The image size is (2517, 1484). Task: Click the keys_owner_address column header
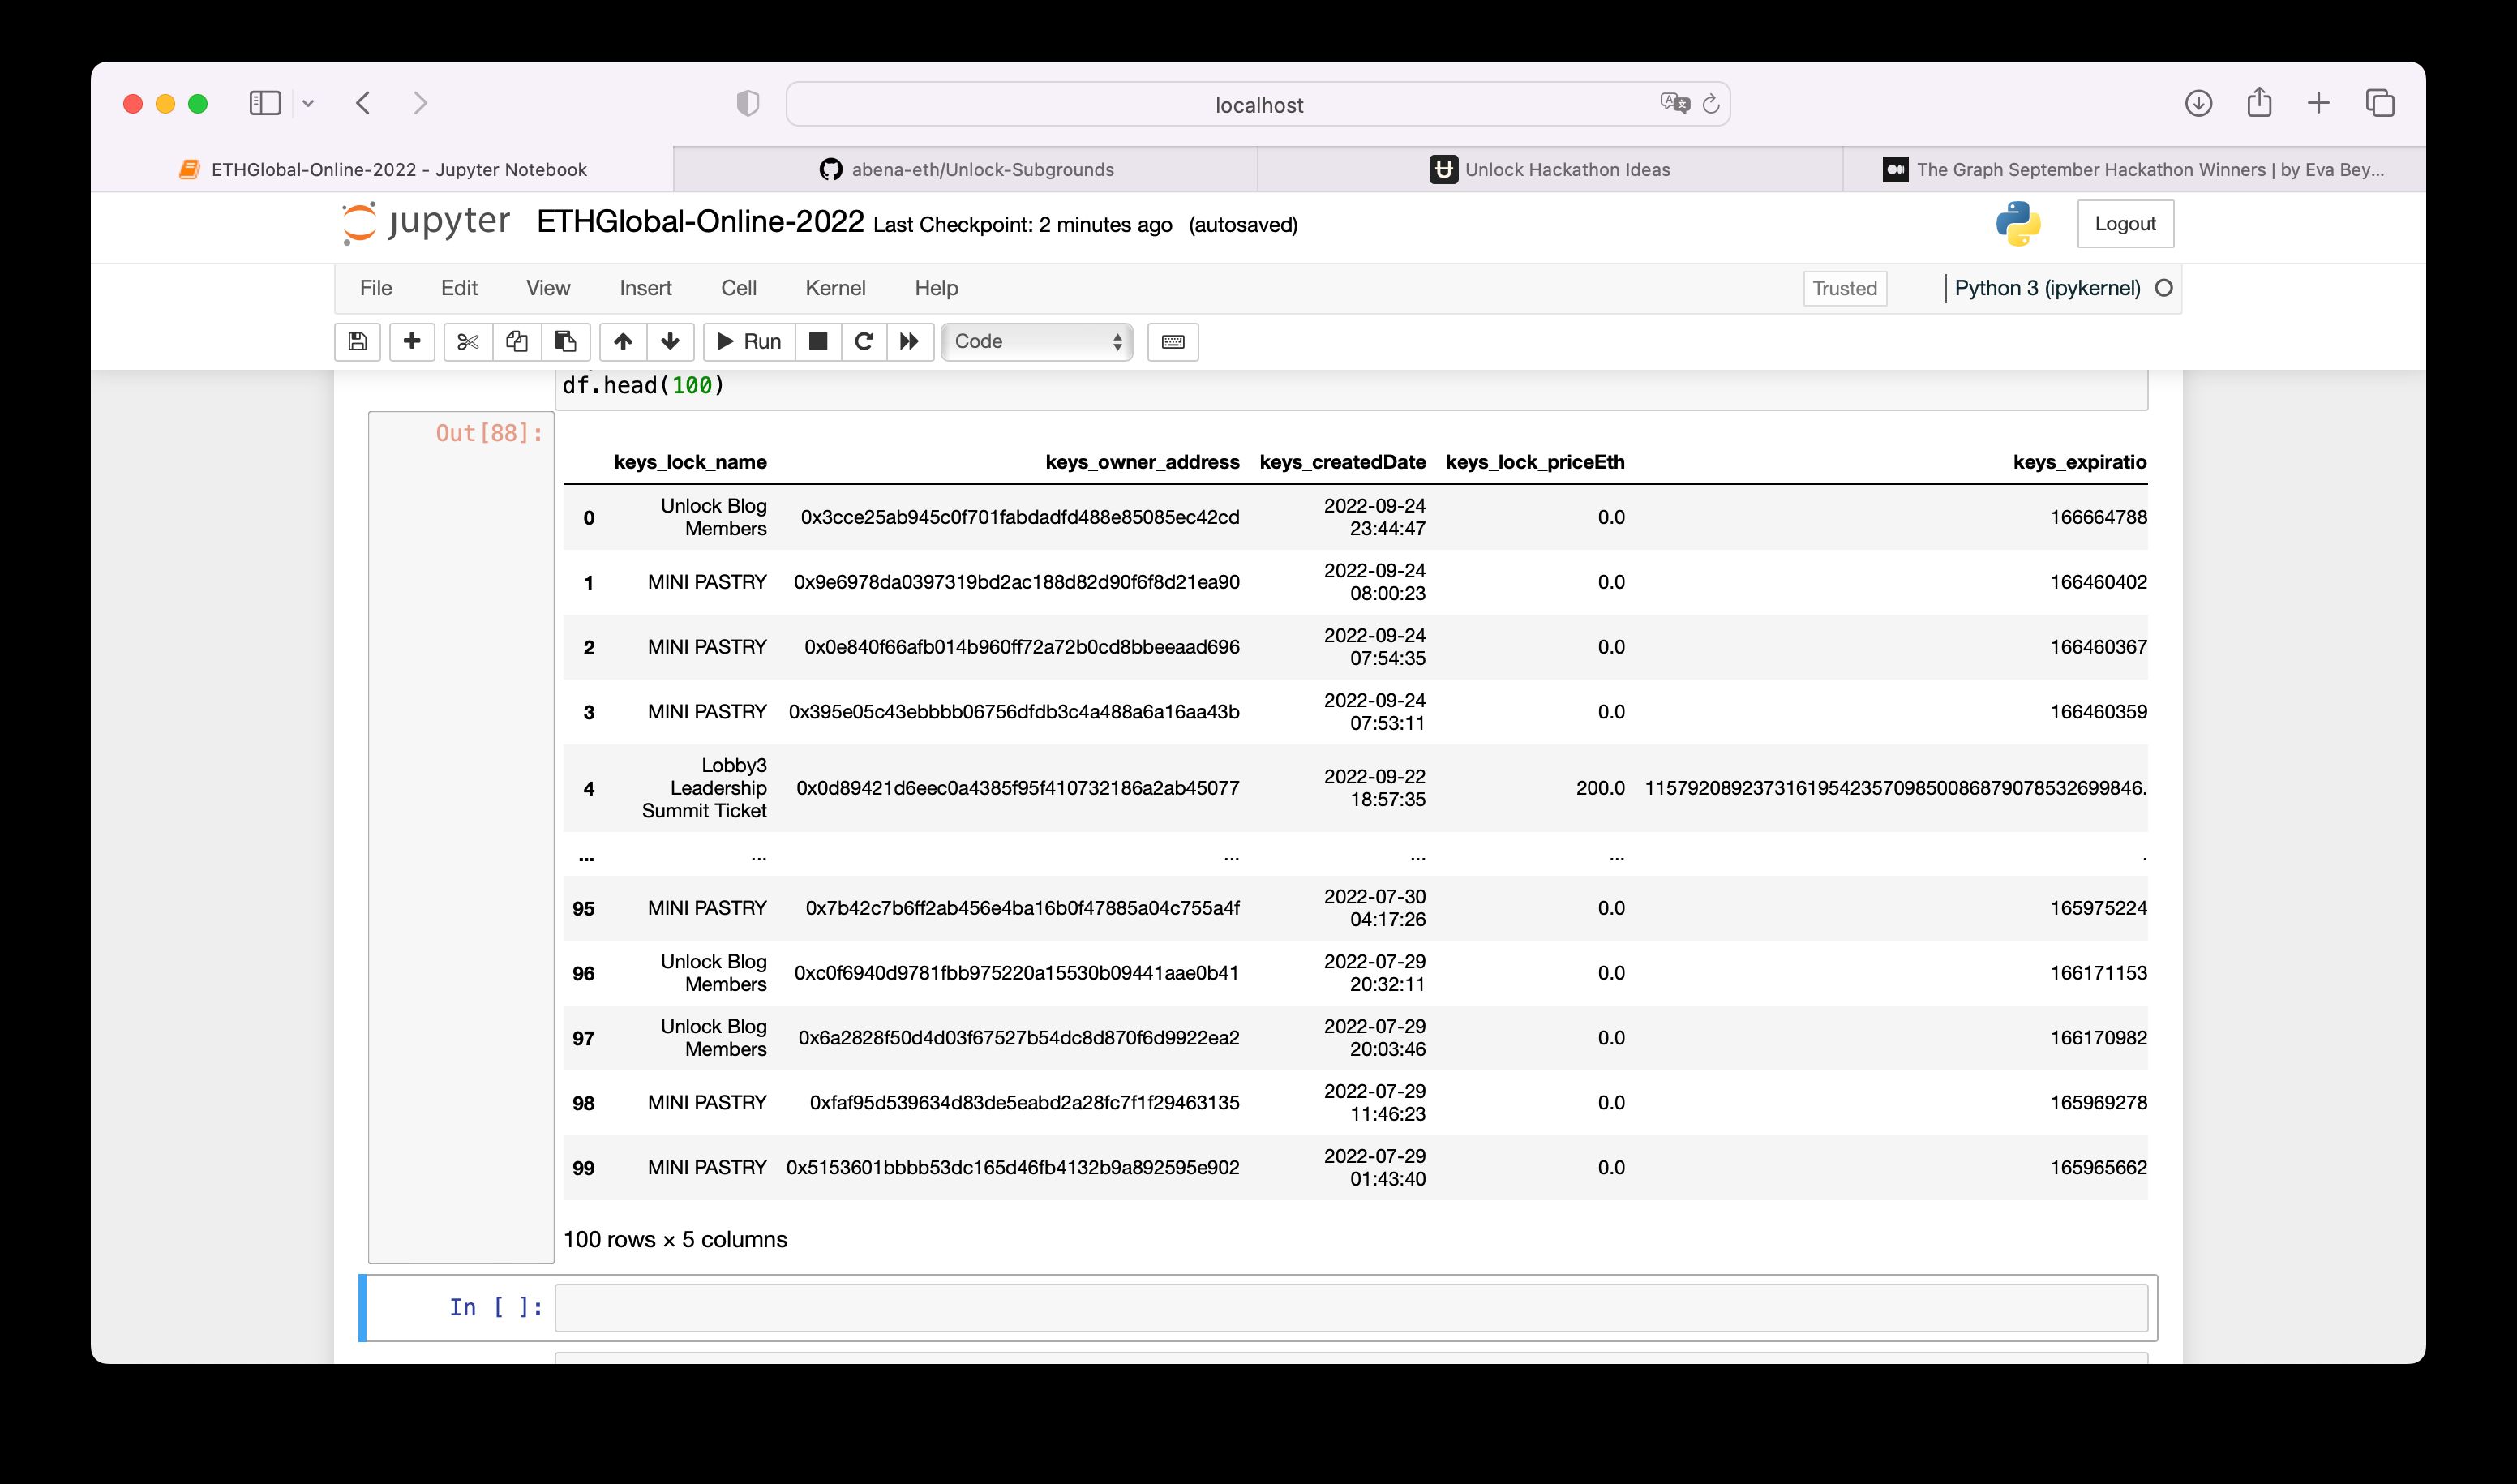1142,462
